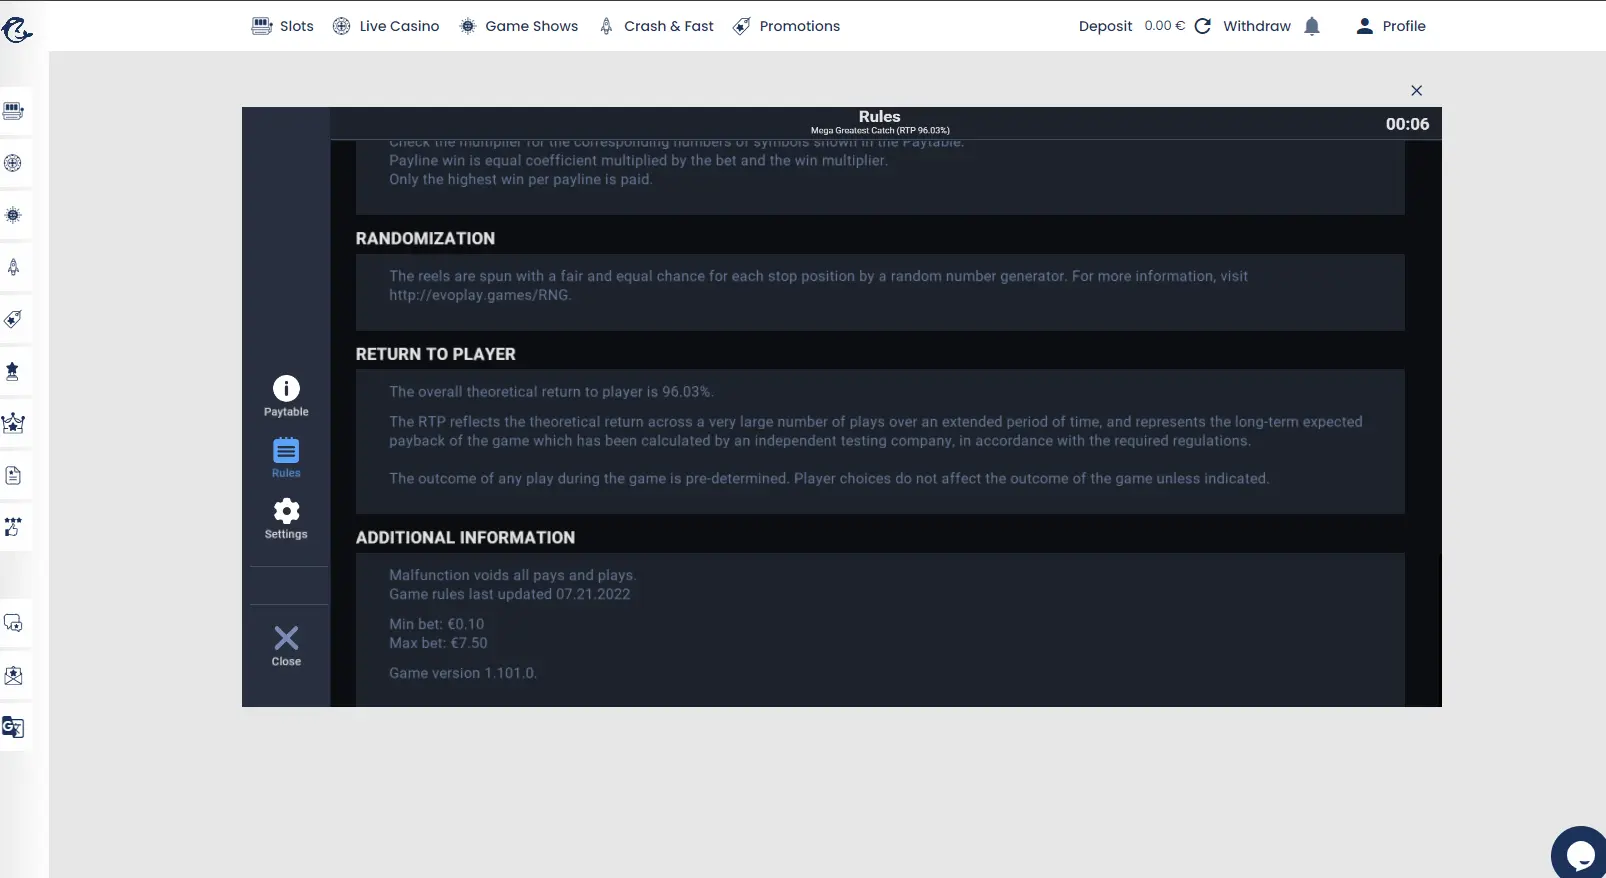1606x878 pixels.
Task: Click the 'Min bet: €0.10' text
Action: [x=437, y=624]
